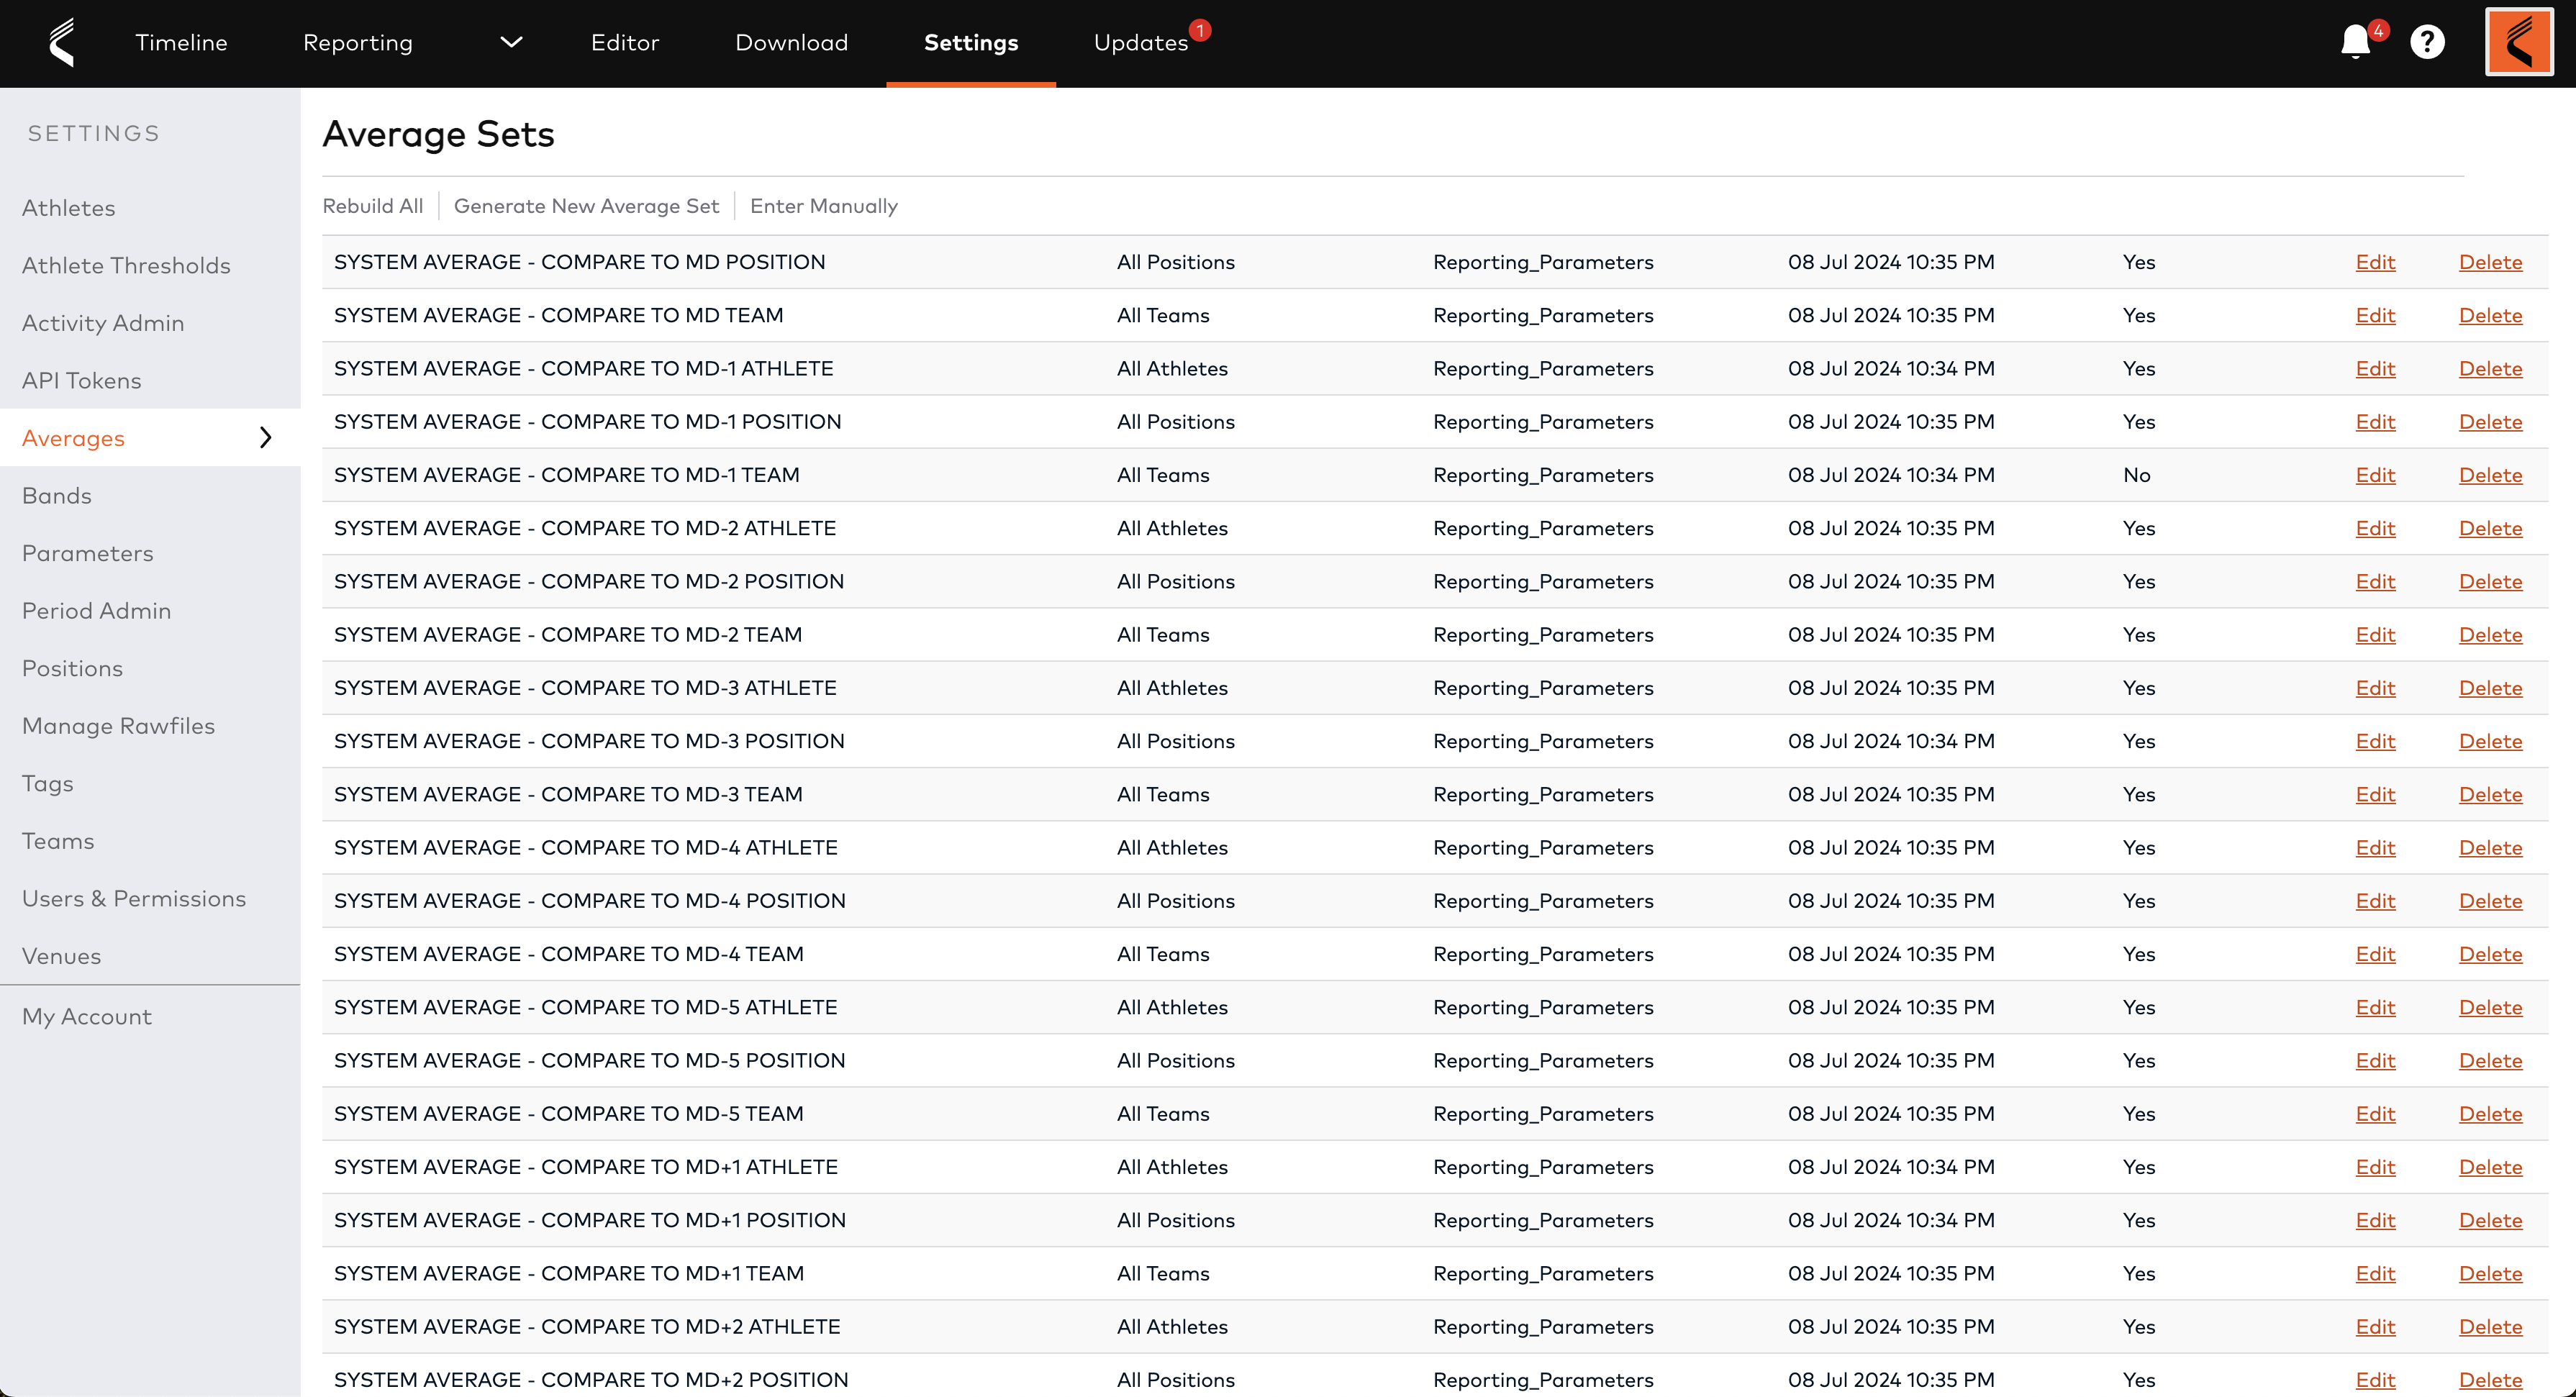2576x1397 pixels.
Task: Edit the COMPARE TO MD-1 TEAM row
Action: click(x=2375, y=475)
